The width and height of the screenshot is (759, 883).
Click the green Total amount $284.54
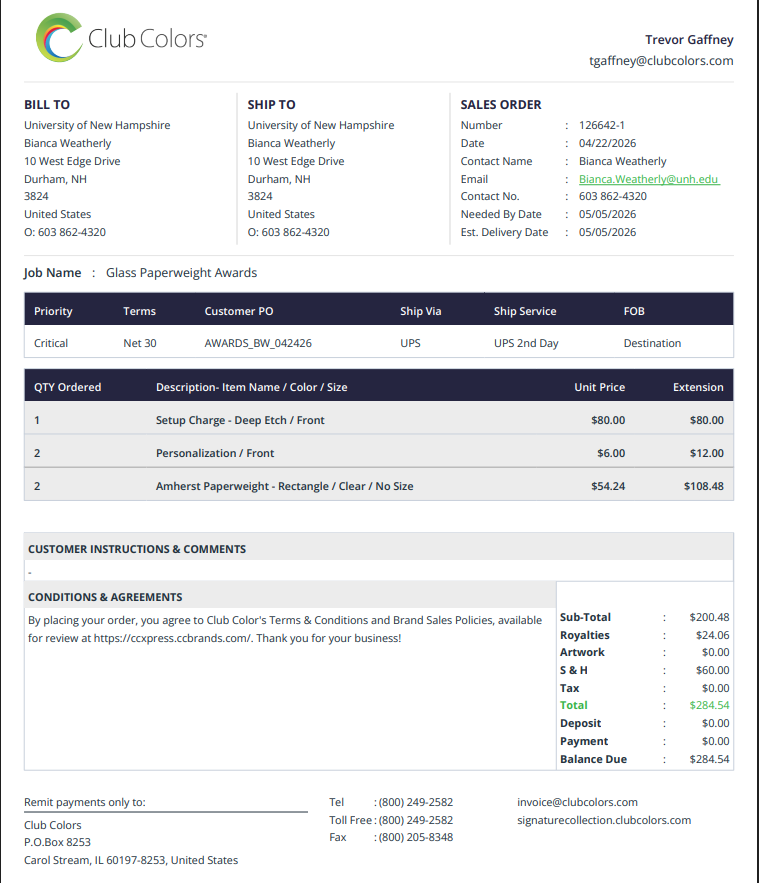[709, 705]
